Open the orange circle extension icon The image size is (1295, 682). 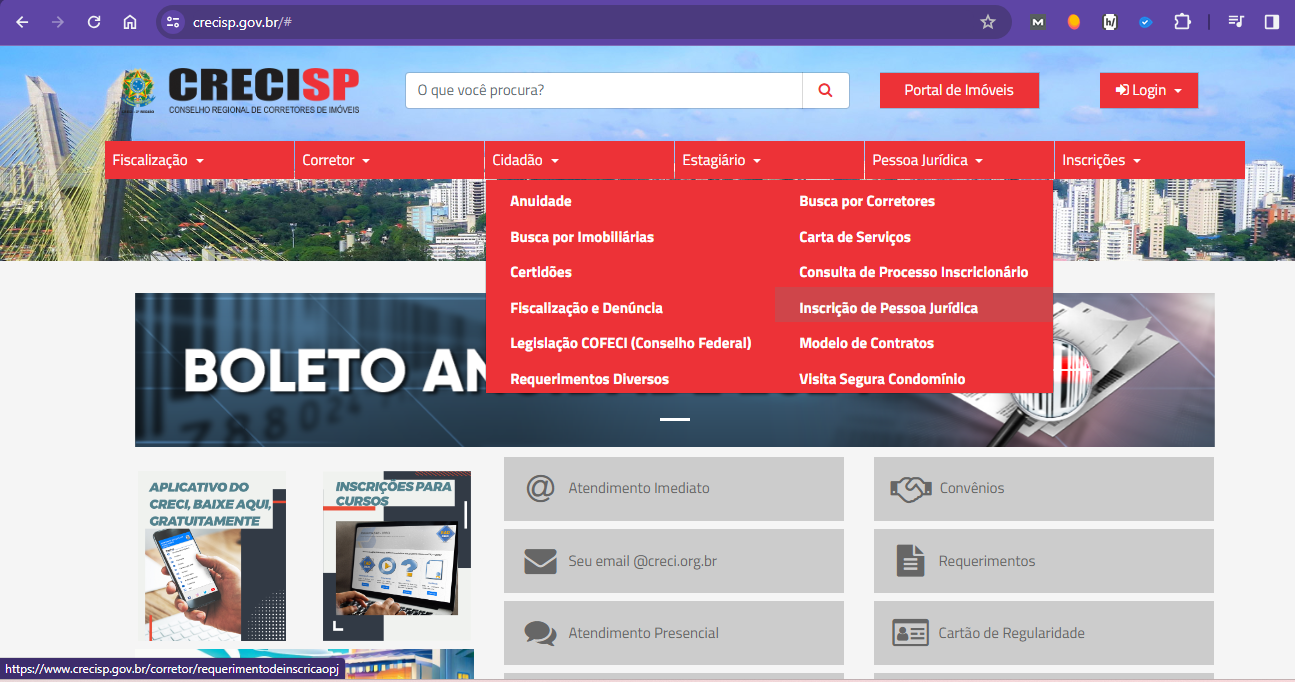1074,22
